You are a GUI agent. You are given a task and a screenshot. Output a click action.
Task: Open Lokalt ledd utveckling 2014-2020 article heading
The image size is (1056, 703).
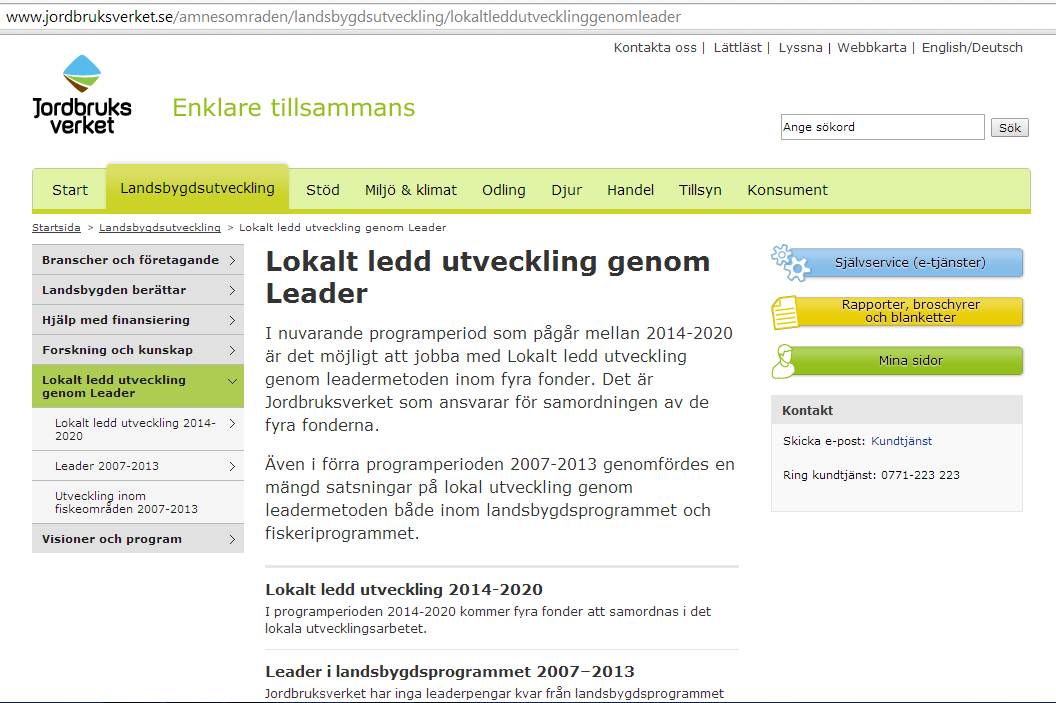[403, 590]
